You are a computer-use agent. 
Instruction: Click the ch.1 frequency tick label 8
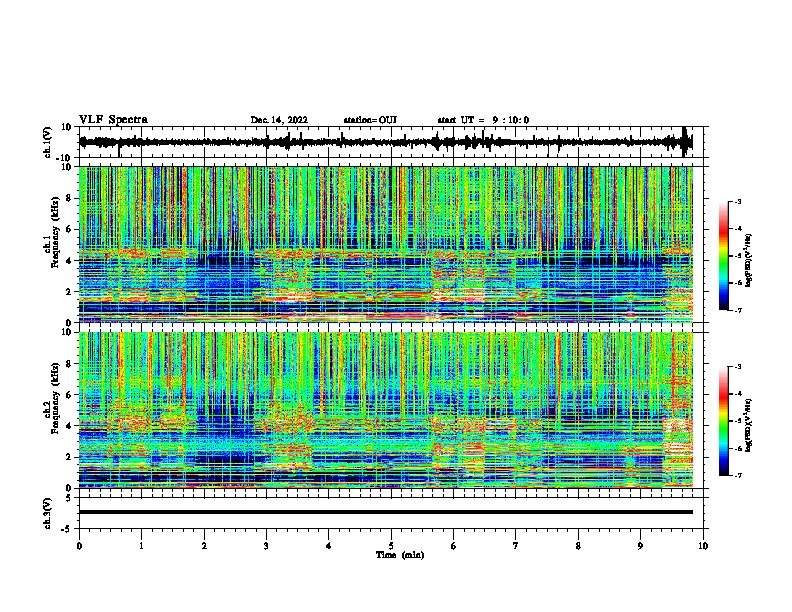[x=70, y=198]
